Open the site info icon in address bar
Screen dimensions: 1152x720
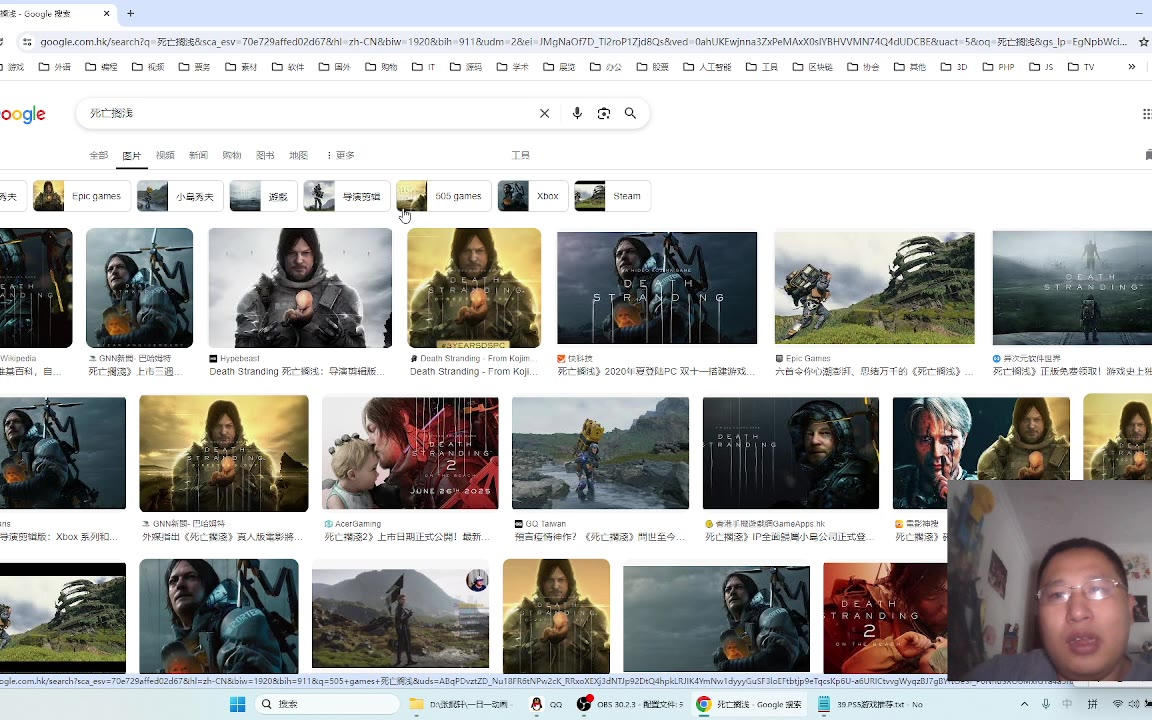tap(26, 42)
